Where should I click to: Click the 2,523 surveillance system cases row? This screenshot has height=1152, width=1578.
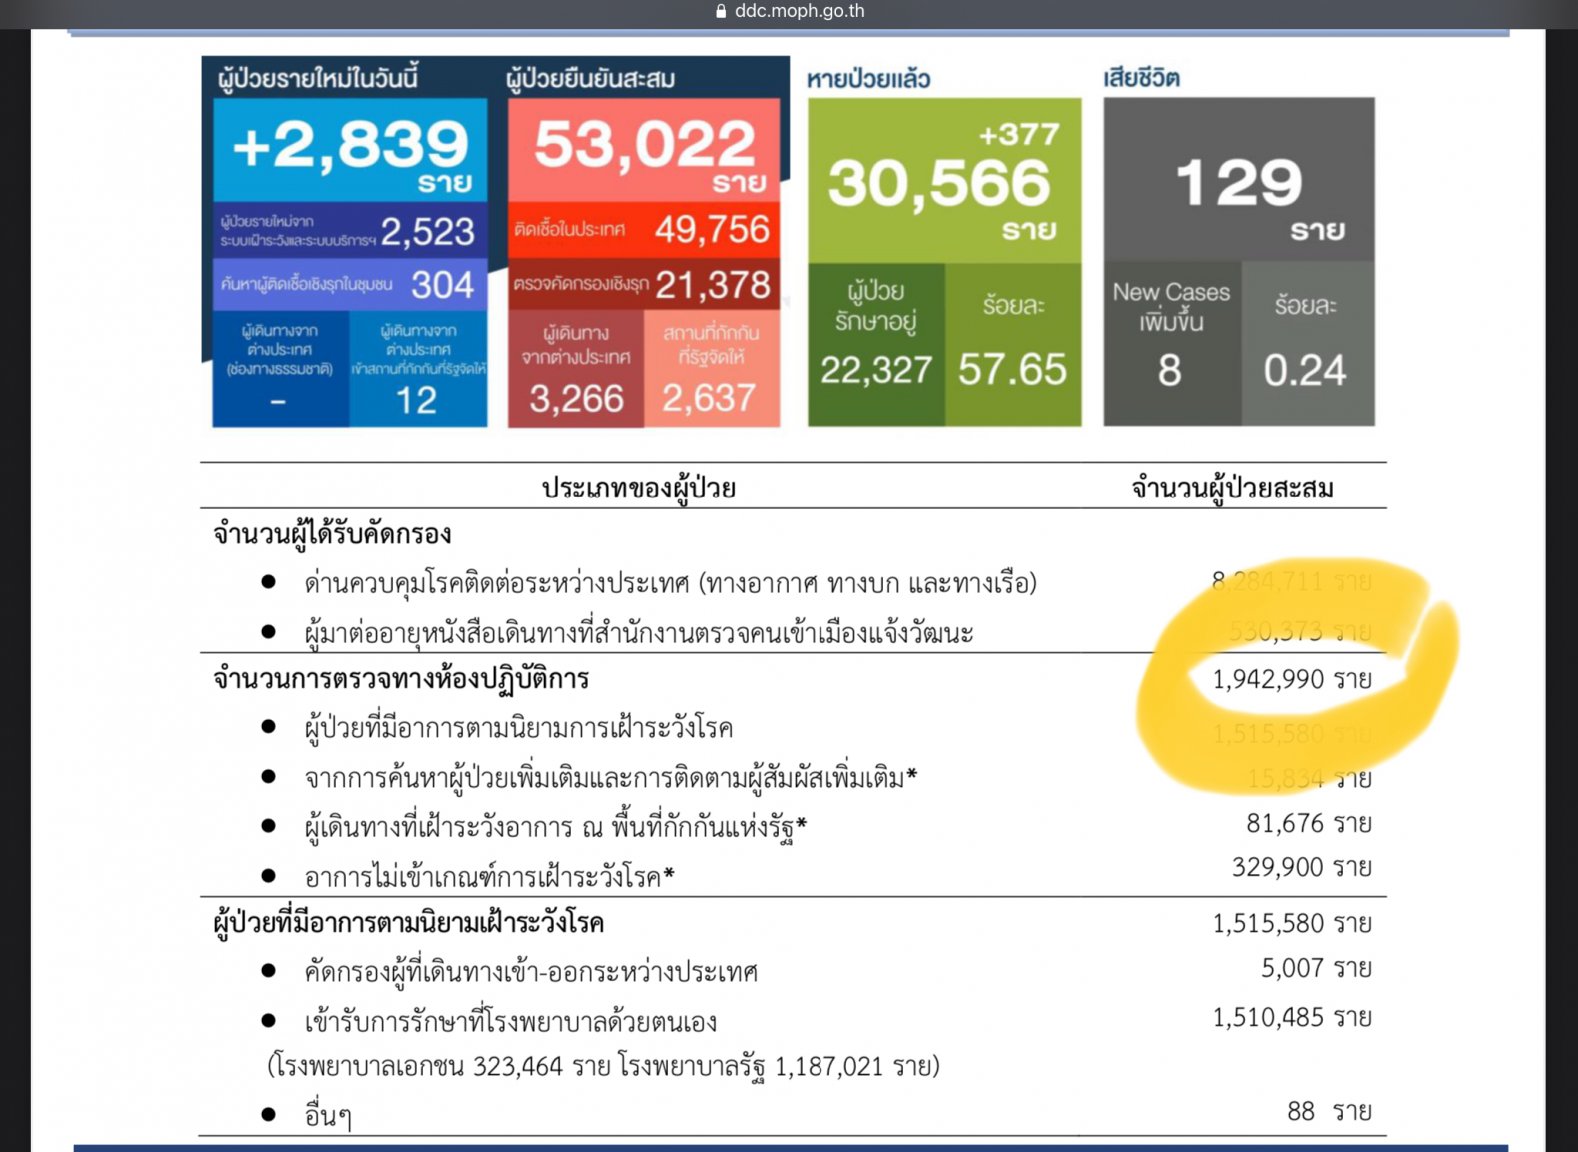coord(349,231)
